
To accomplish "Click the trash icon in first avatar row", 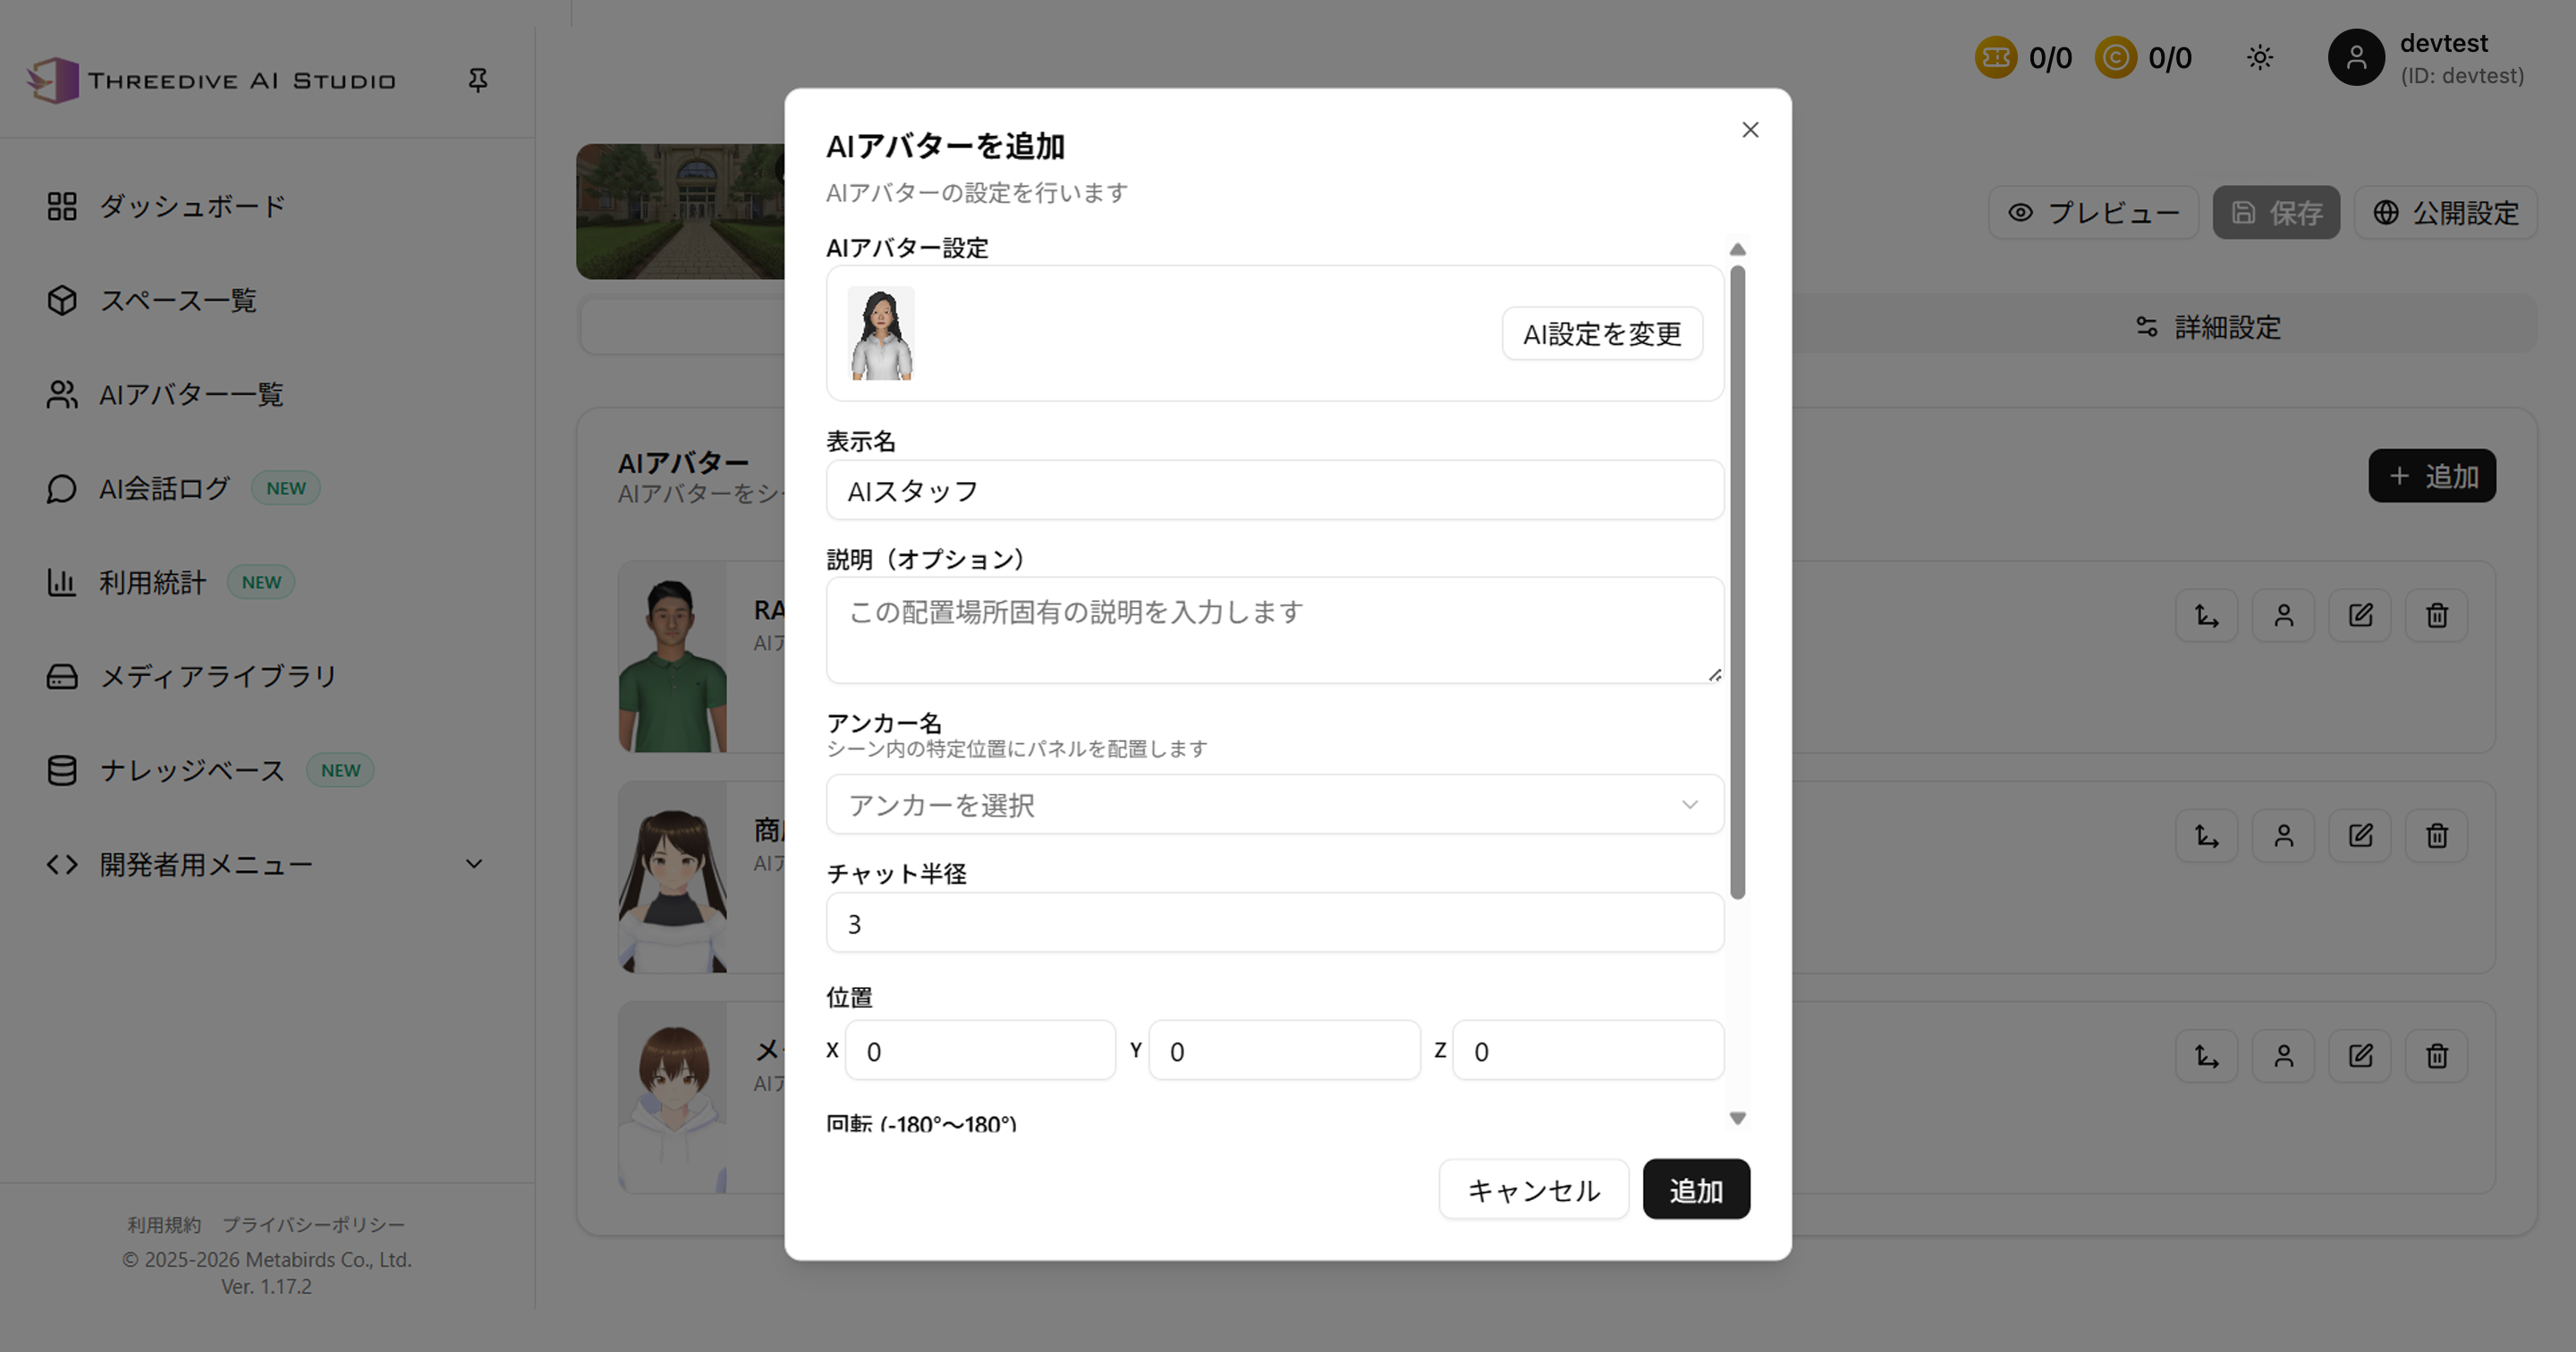I will (x=2437, y=615).
